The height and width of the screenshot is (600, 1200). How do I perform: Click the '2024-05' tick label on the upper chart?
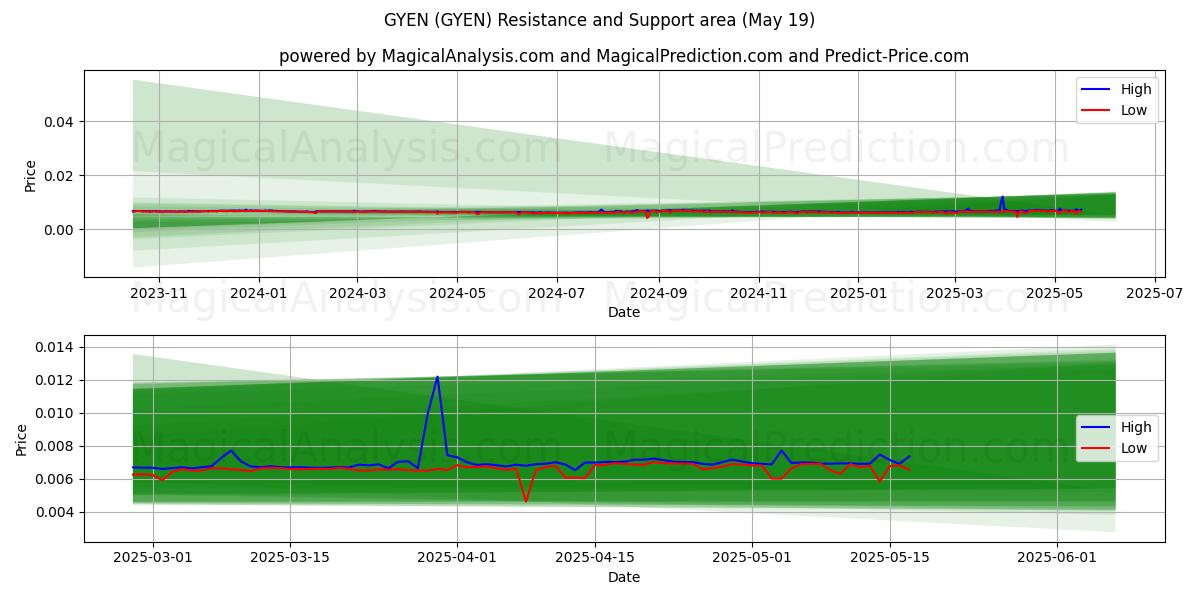coord(457,294)
